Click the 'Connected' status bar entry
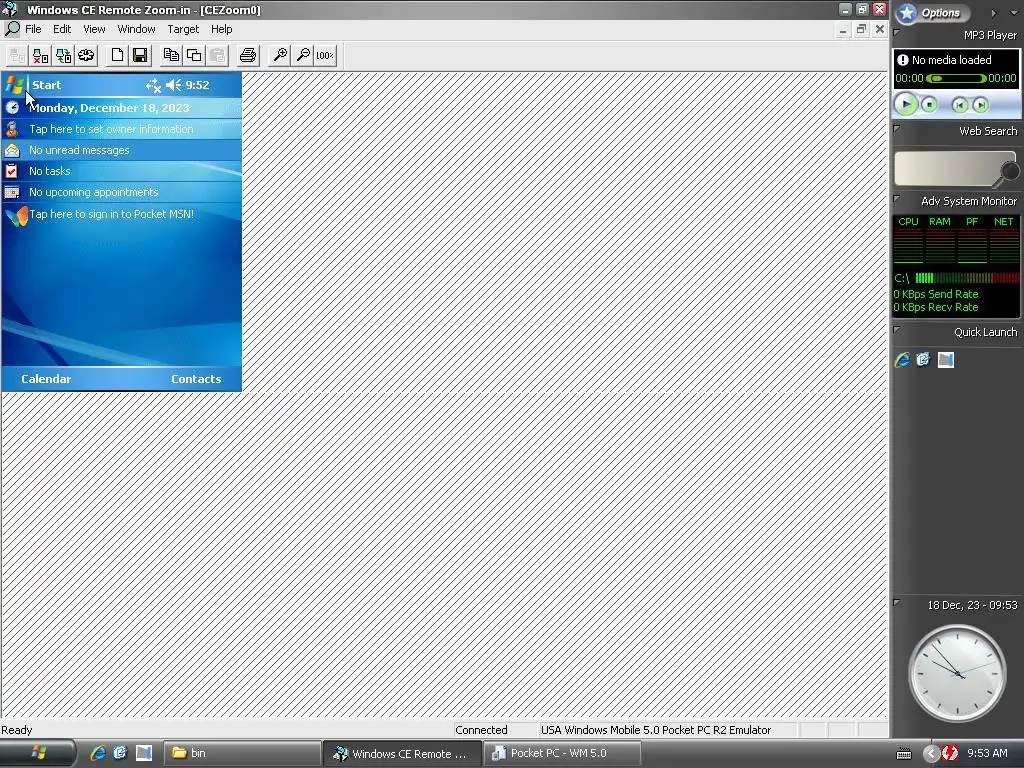Viewport: 1024px width, 768px height. [x=481, y=730]
